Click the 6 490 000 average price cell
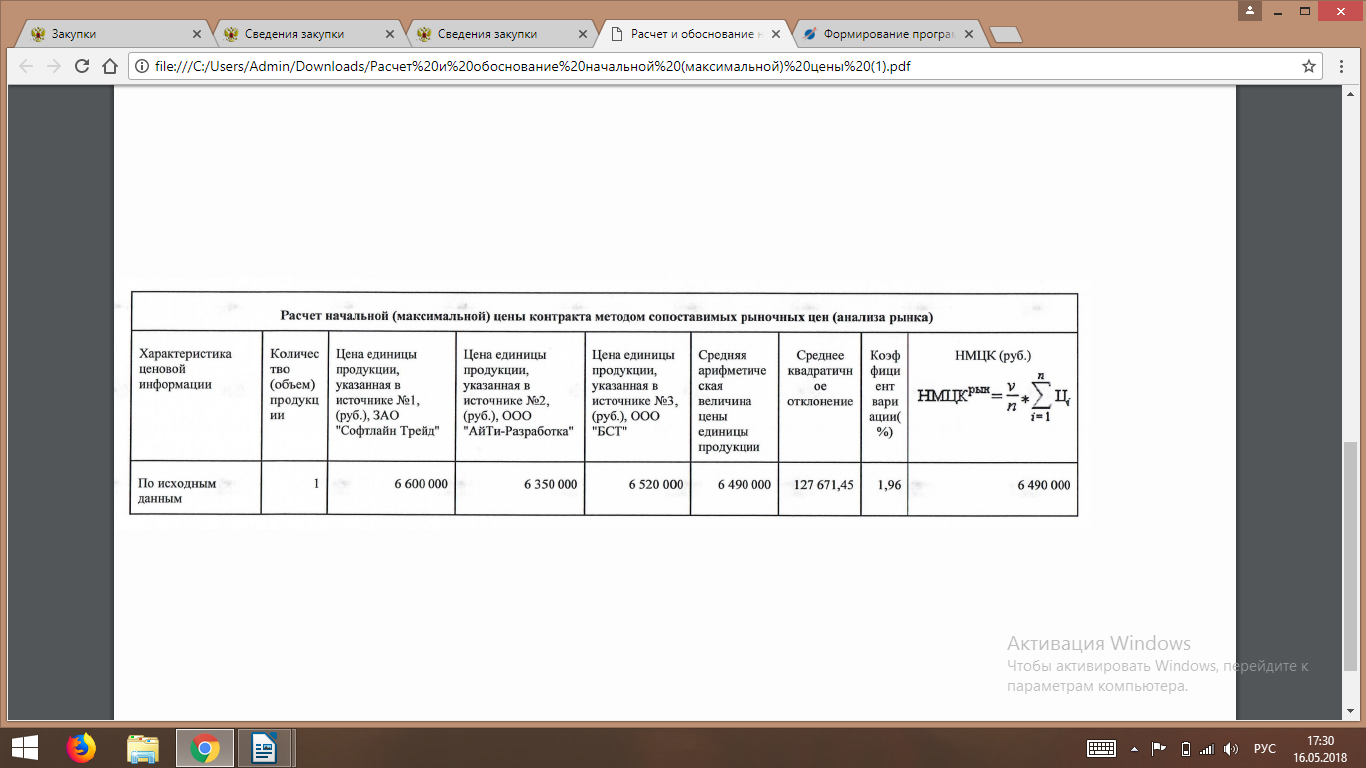 tap(734, 488)
